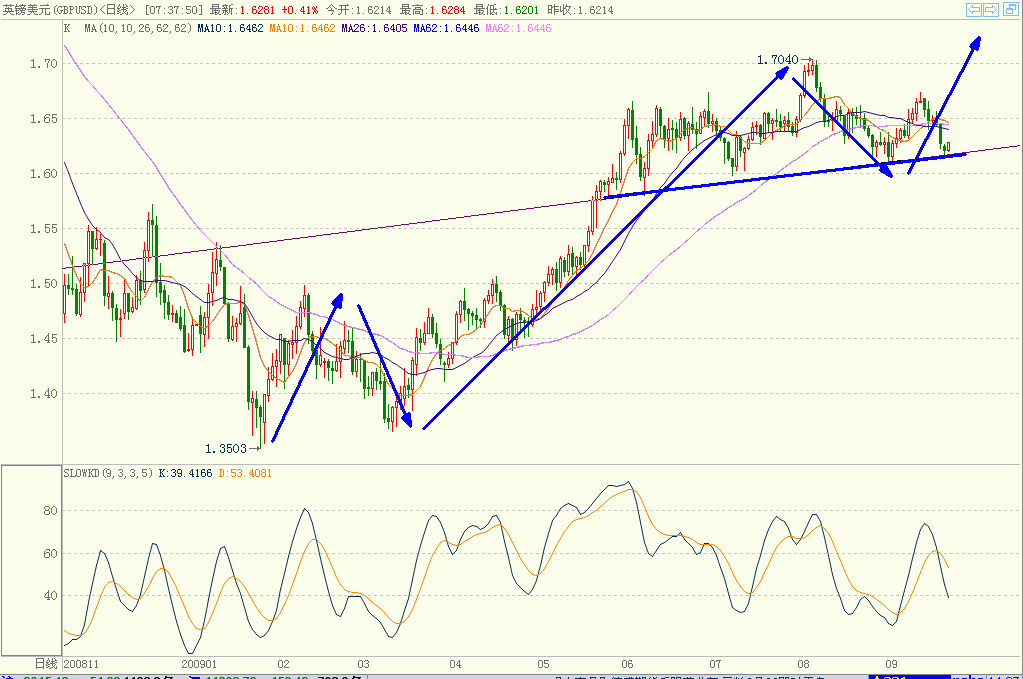Click the +0.41% change value
Screen dimensions: 1023x679
[299, 10]
